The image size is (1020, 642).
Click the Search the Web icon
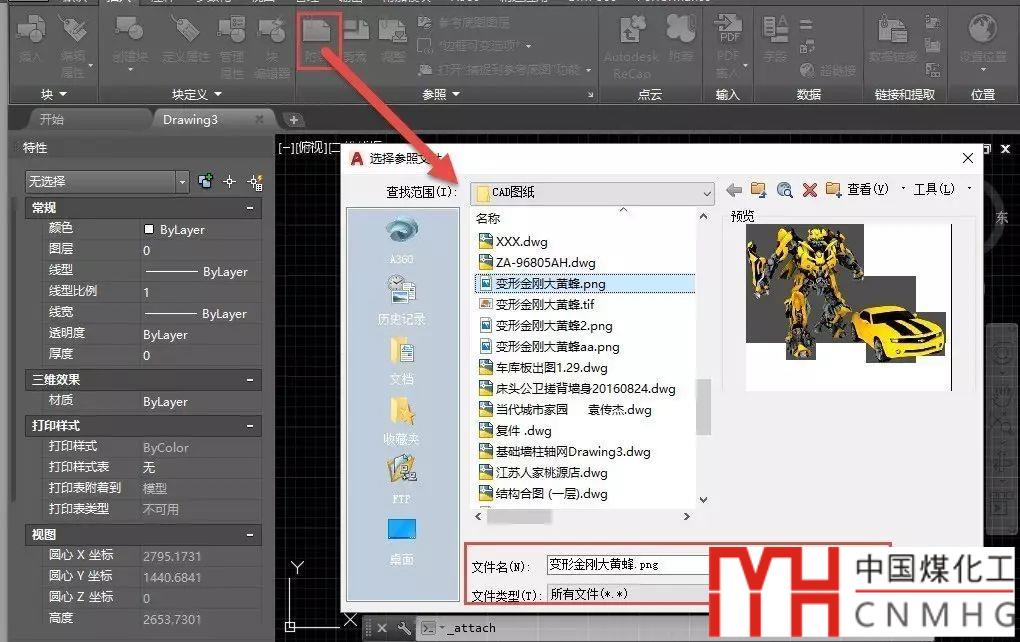point(784,189)
